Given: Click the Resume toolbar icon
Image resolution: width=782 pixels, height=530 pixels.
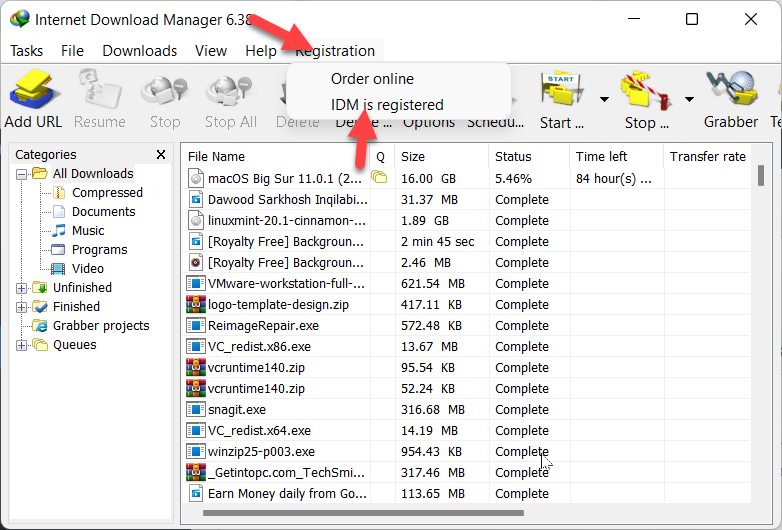Looking at the screenshot, I should [x=100, y=93].
